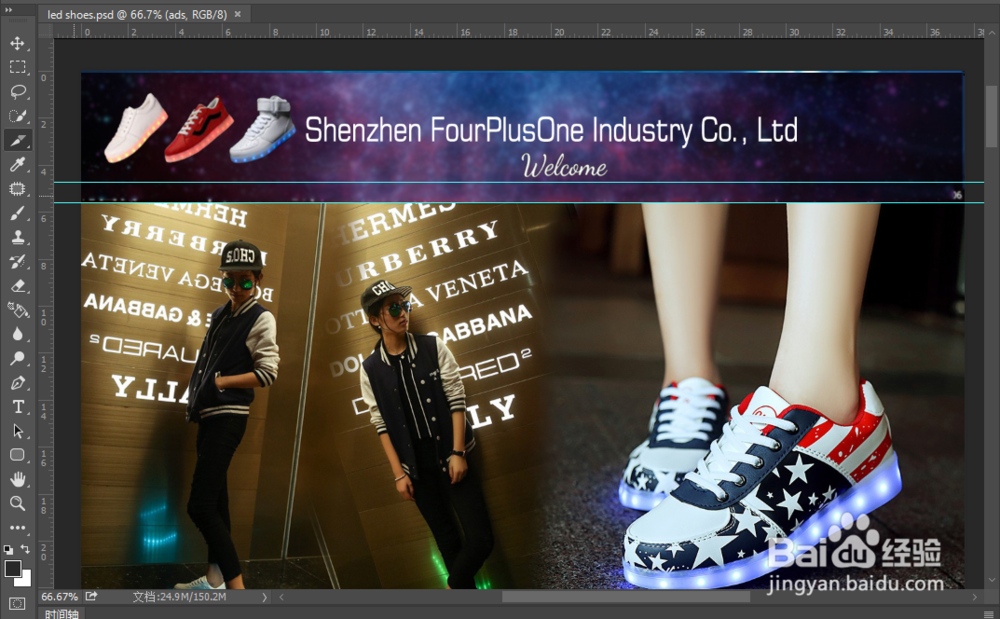Select the Brush tool

[17, 213]
